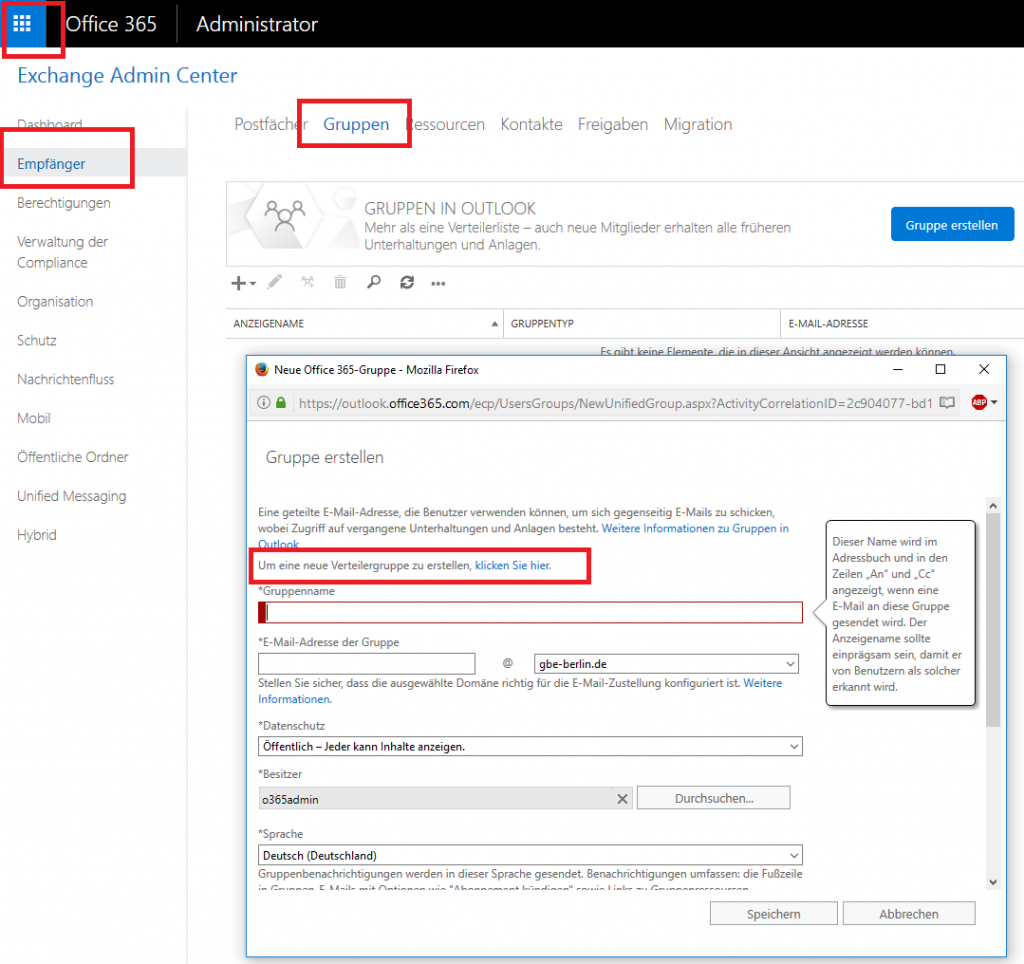Image resolution: width=1024 pixels, height=964 pixels.
Task: Click the Firefox URL address bar
Action: [x=615, y=403]
